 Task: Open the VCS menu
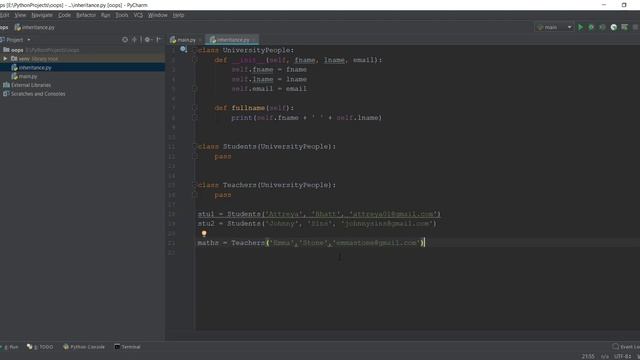coord(138,15)
